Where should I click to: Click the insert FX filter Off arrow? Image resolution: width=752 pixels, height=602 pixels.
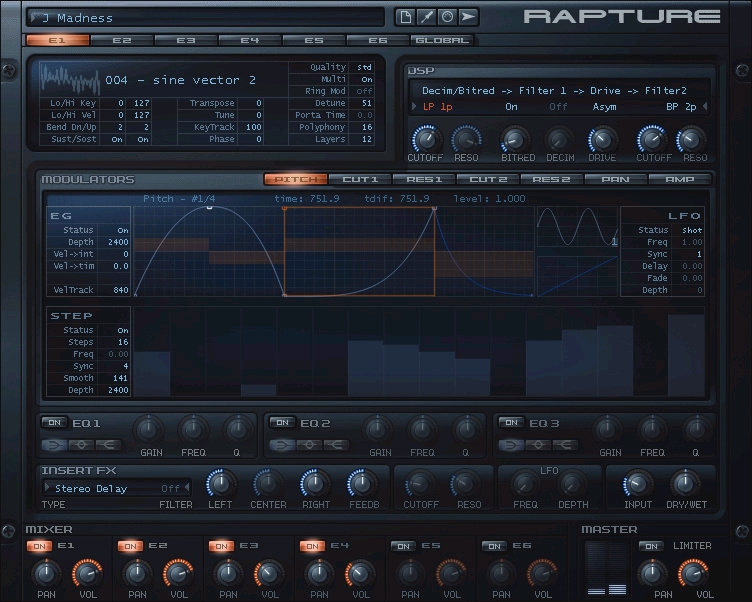(187, 488)
